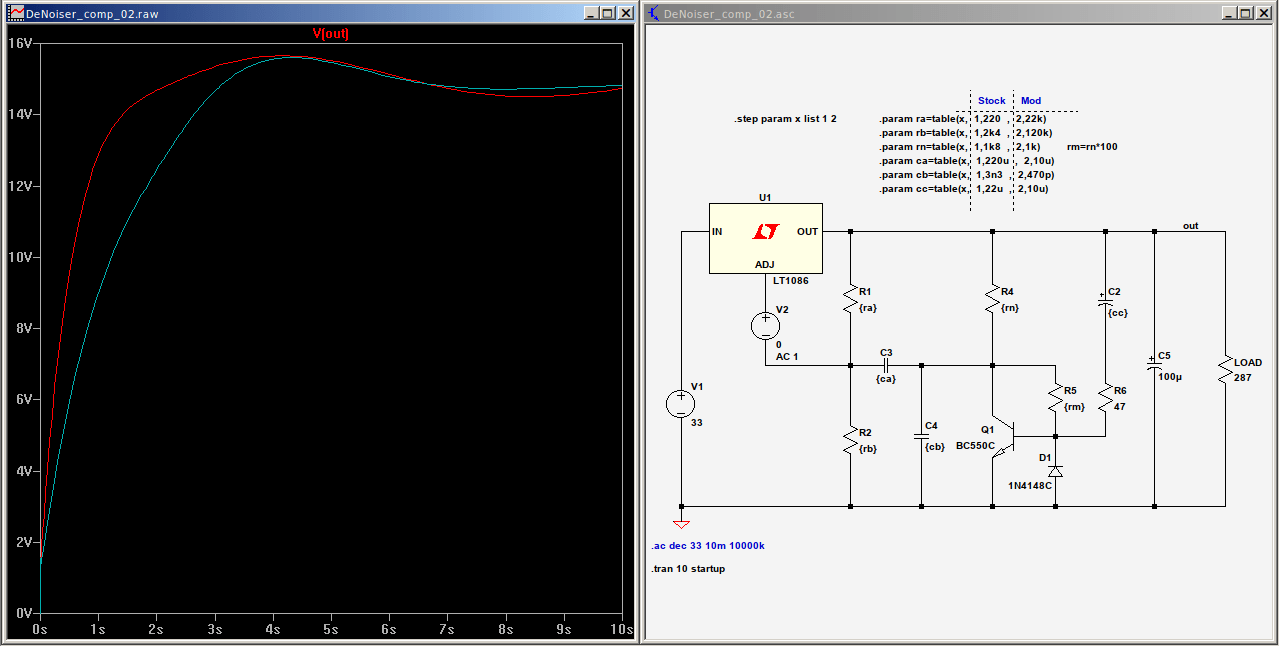The width and height of the screenshot is (1280, 646).
Task: Click the {rm} value of R5
Action: pyautogui.click(x=1074, y=406)
